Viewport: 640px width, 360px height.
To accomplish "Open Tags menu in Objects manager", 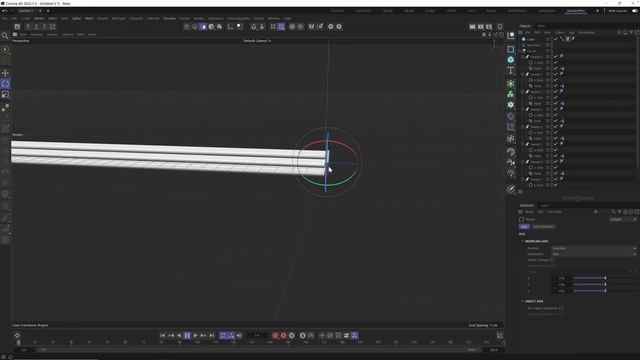I will pyautogui.click(x=571, y=32).
